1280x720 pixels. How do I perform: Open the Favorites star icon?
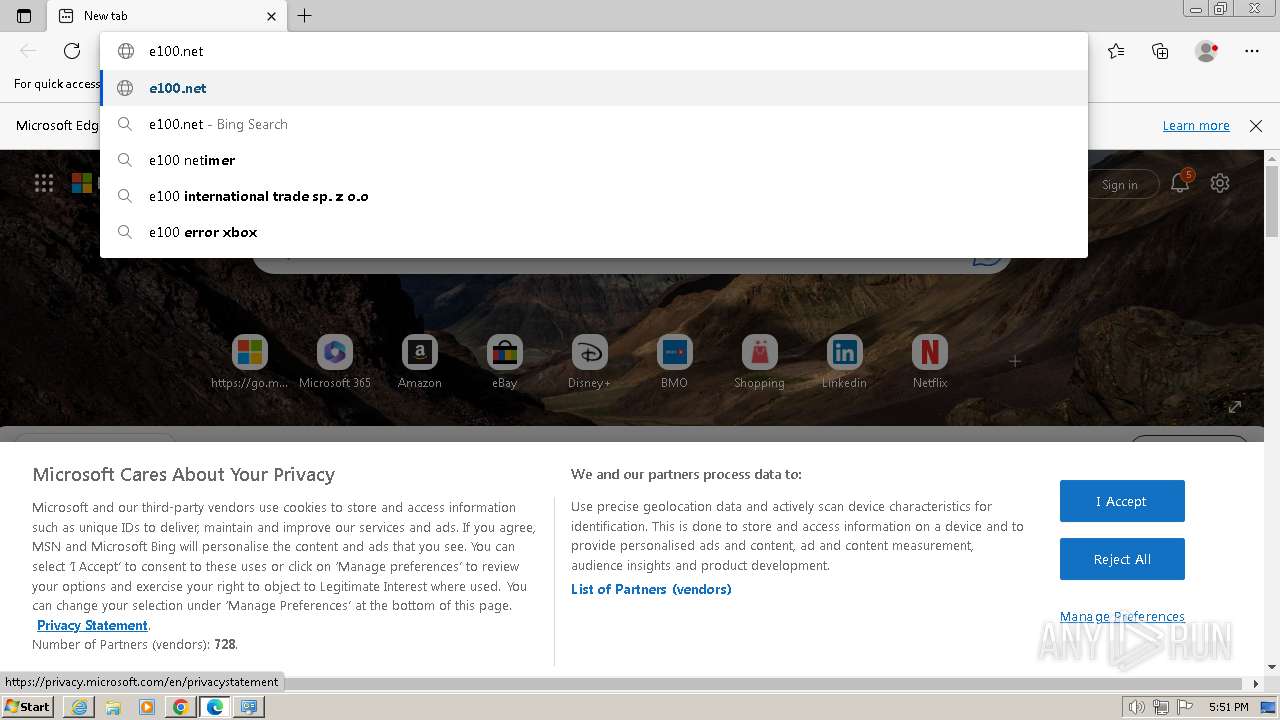coord(1116,51)
